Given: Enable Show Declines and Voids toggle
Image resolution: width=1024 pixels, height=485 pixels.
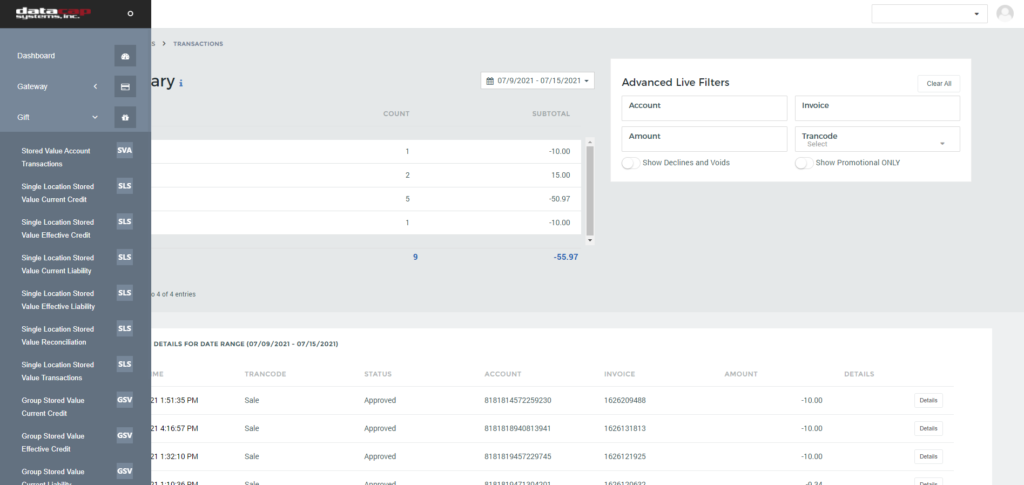Looking at the screenshot, I should pos(631,163).
